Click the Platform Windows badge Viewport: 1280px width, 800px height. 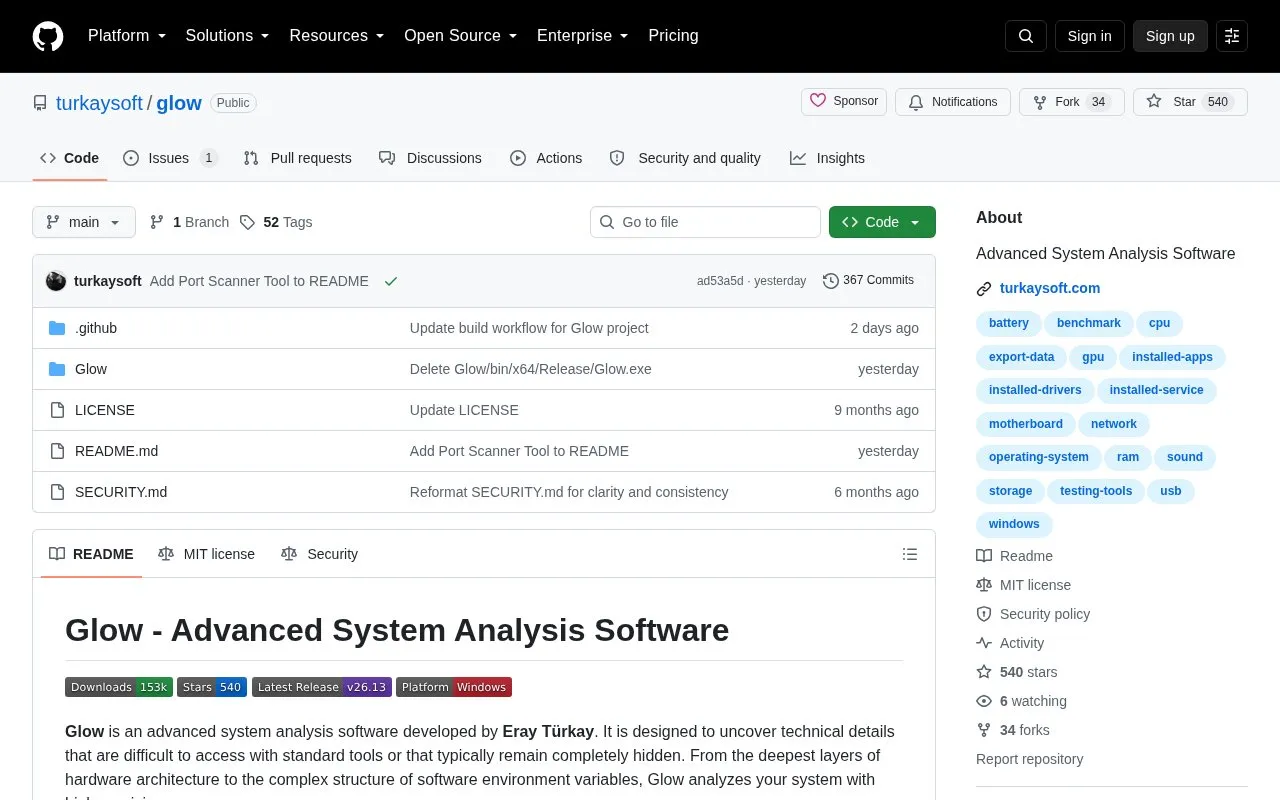click(454, 687)
